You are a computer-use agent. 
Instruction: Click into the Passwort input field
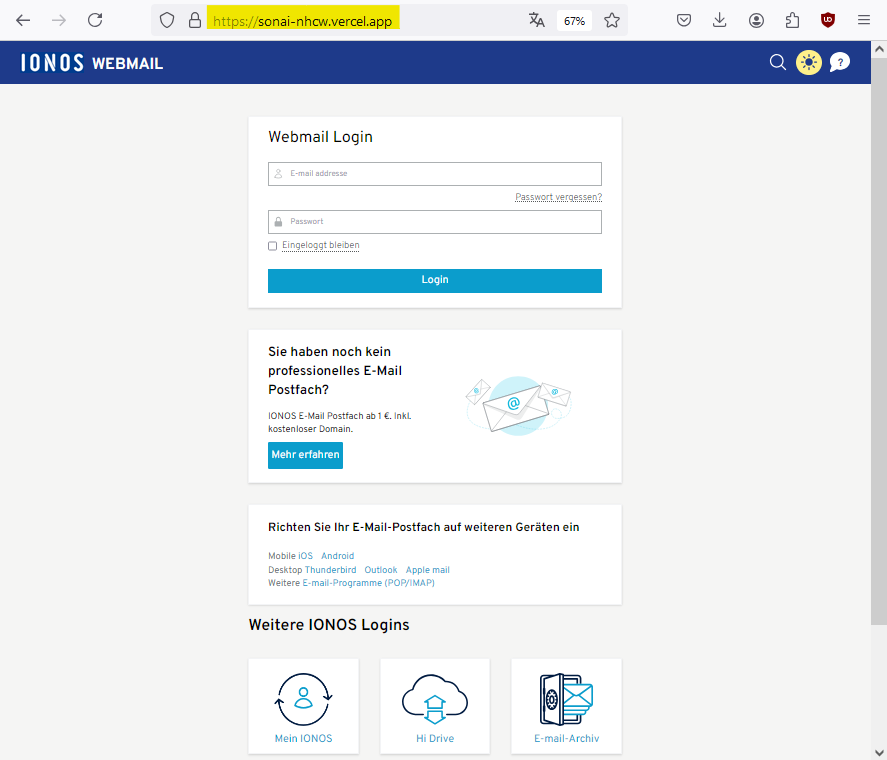tap(435, 222)
